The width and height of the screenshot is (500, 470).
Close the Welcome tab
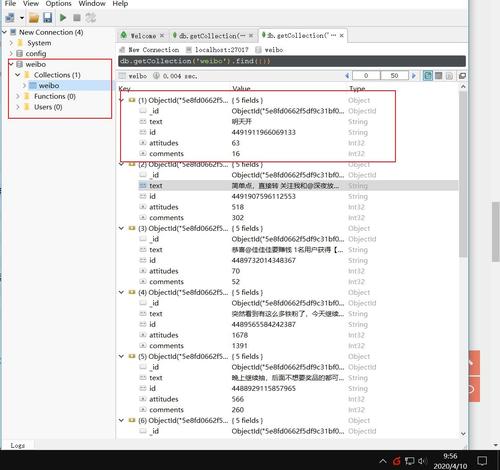162,35
